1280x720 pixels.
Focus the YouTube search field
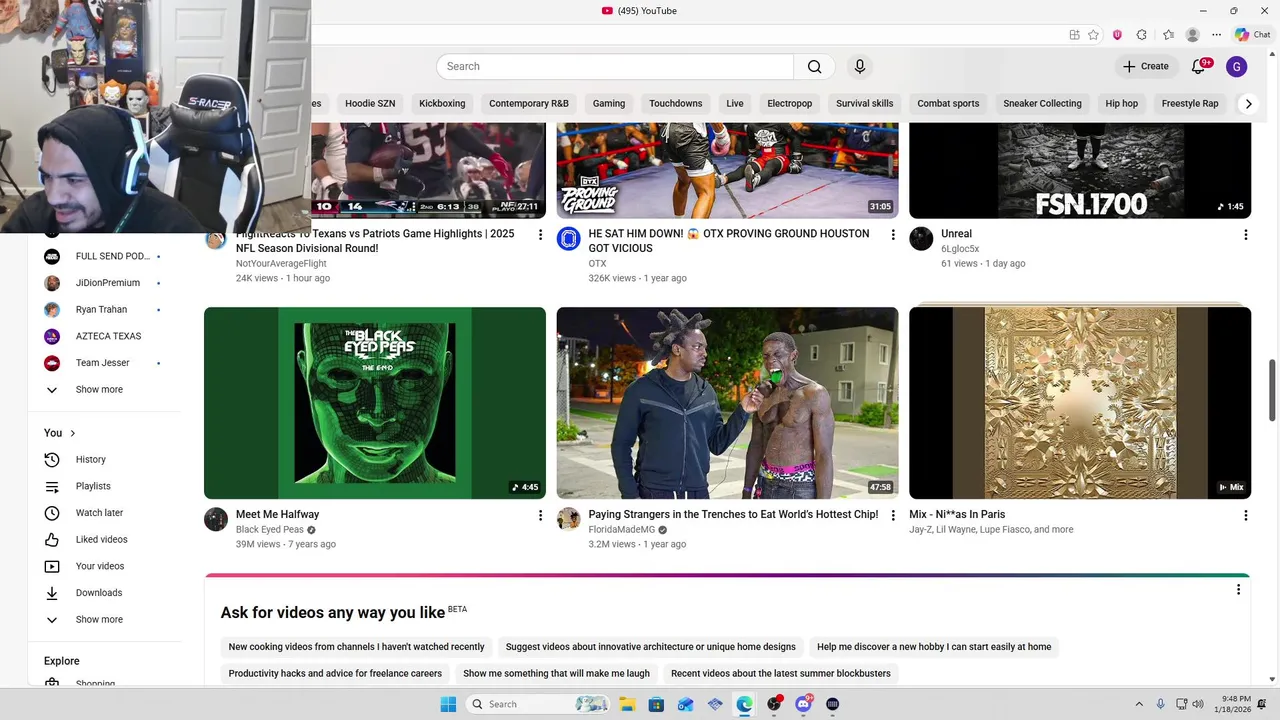pos(615,67)
